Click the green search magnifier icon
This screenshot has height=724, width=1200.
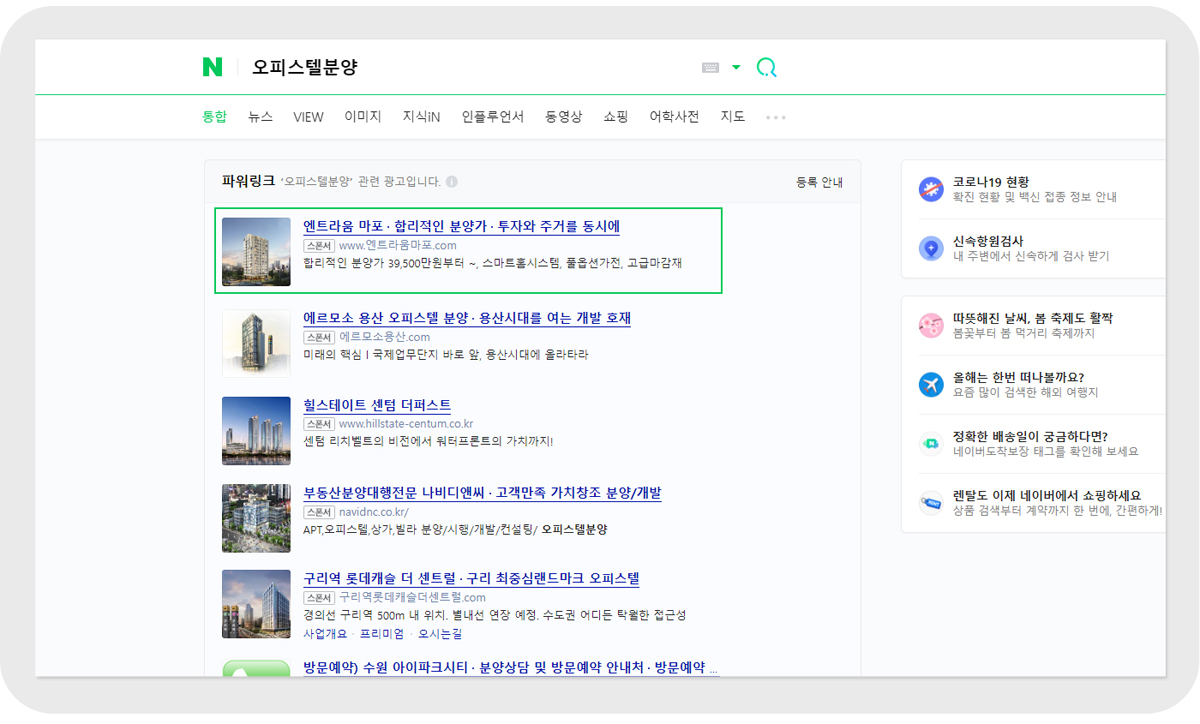coord(767,68)
